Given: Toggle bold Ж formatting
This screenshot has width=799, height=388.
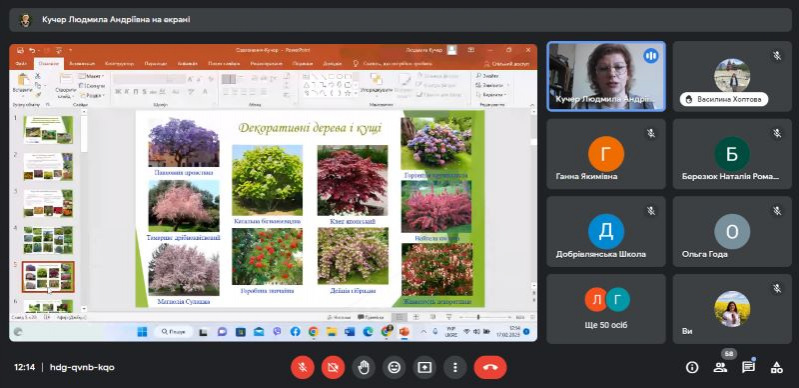Looking at the screenshot, I should pyautogui.click(x=118, y=92).
